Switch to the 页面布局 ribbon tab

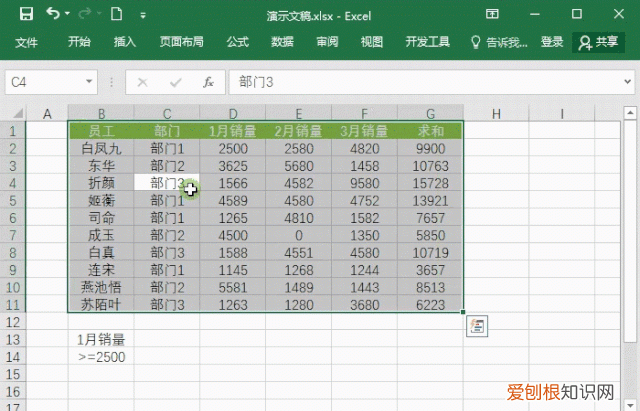(x=181, y=42)
